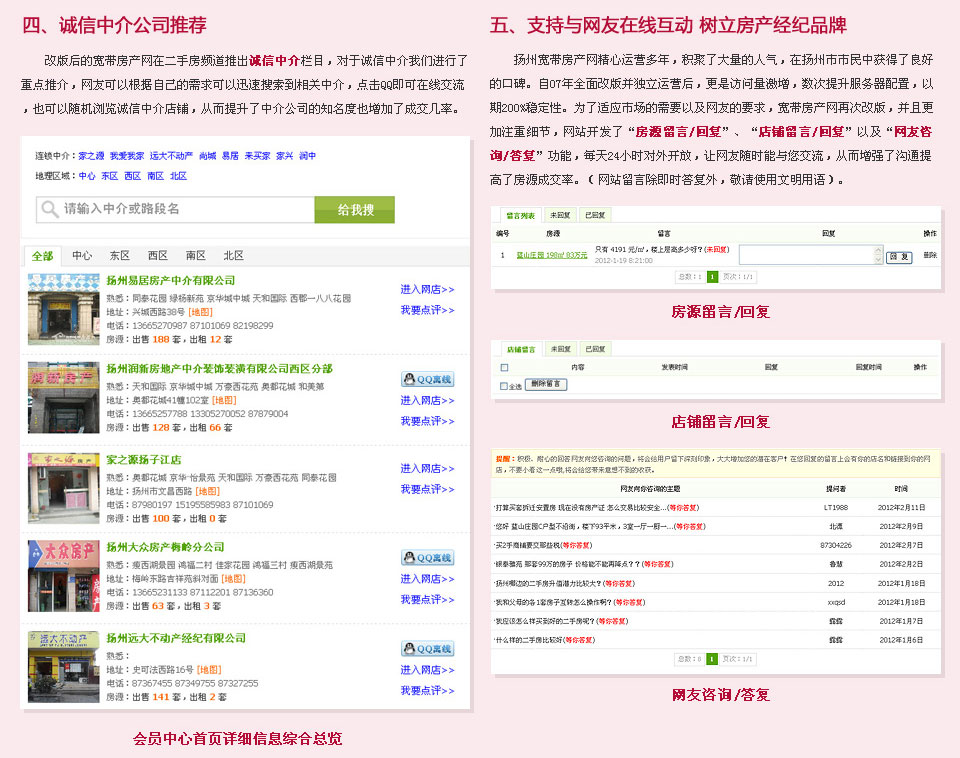The width and height of the screenshot is (960, 758).
Task: Click QQ离线 icon for 扬州润新房地产 listing
Action: (428, 379)
